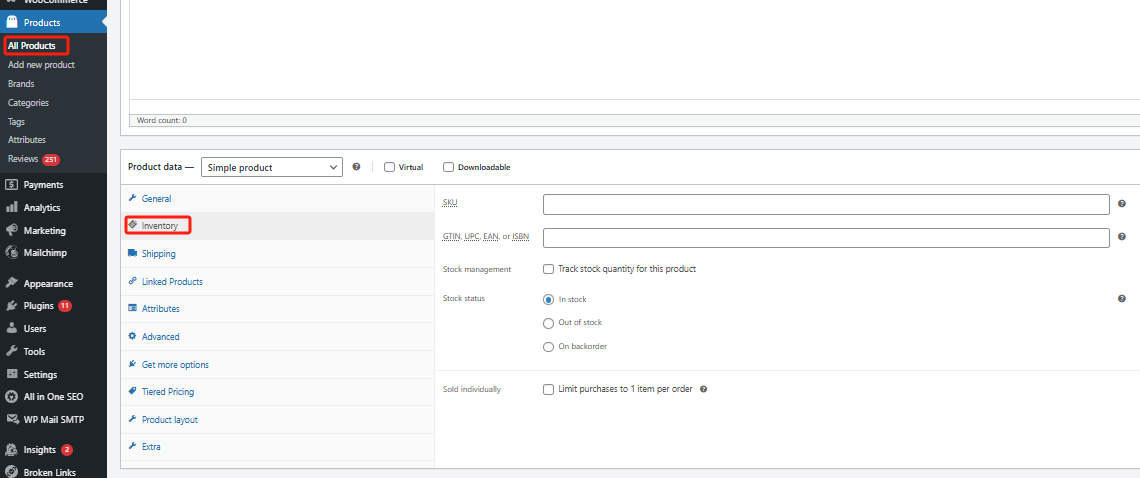The height and width of the screenshot is (478, 1140).
Task: Click the Broken Links icon
Action: (12, 471)
